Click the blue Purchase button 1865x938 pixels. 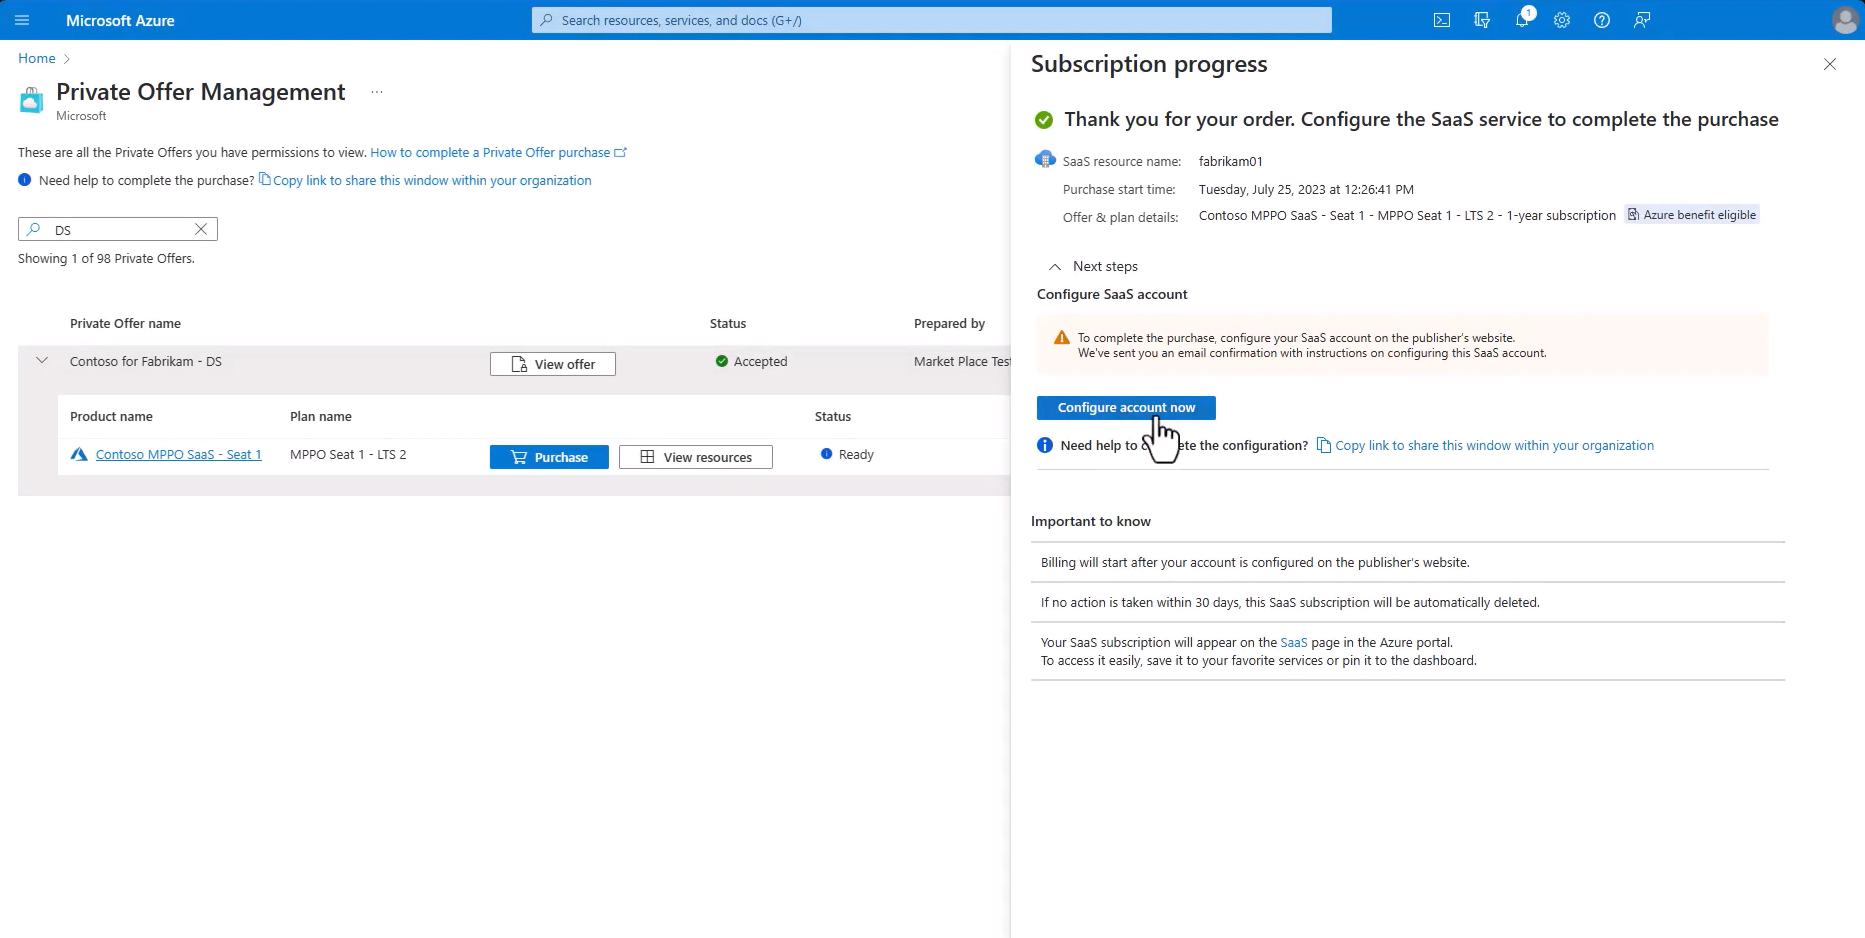tap(549, 457)
